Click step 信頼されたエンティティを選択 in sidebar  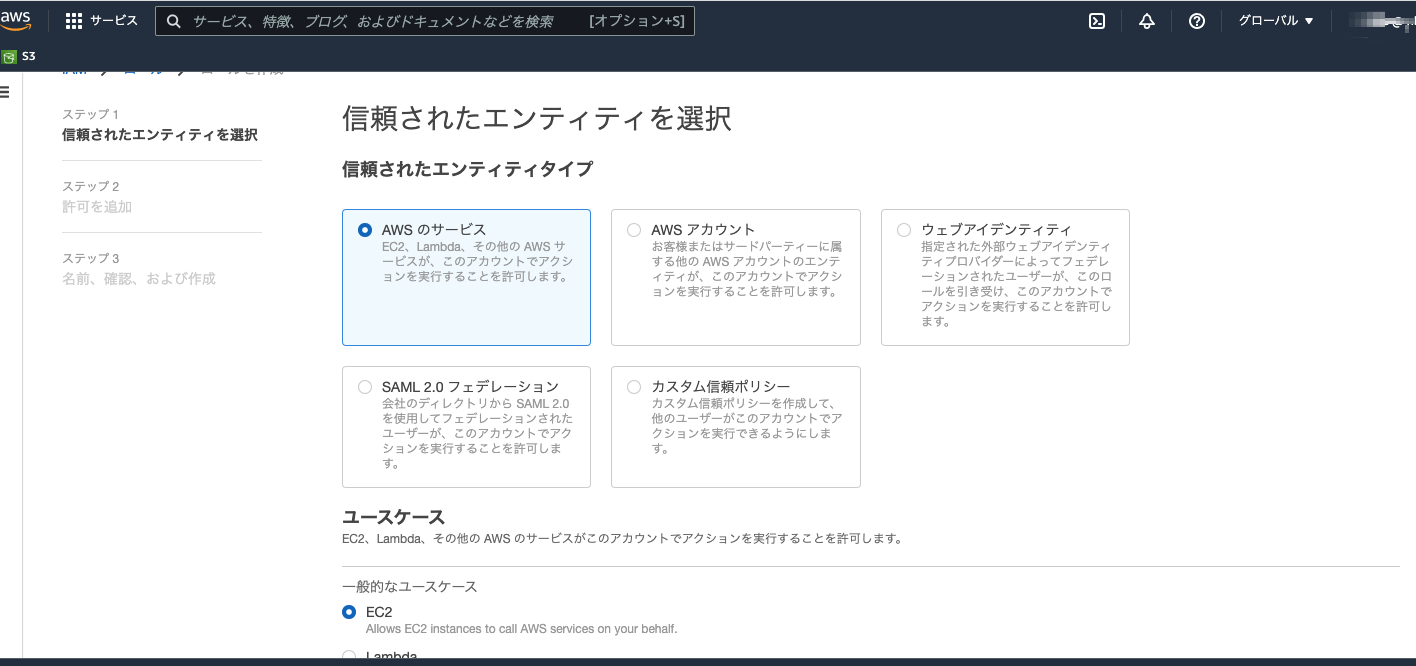point(160,135)
